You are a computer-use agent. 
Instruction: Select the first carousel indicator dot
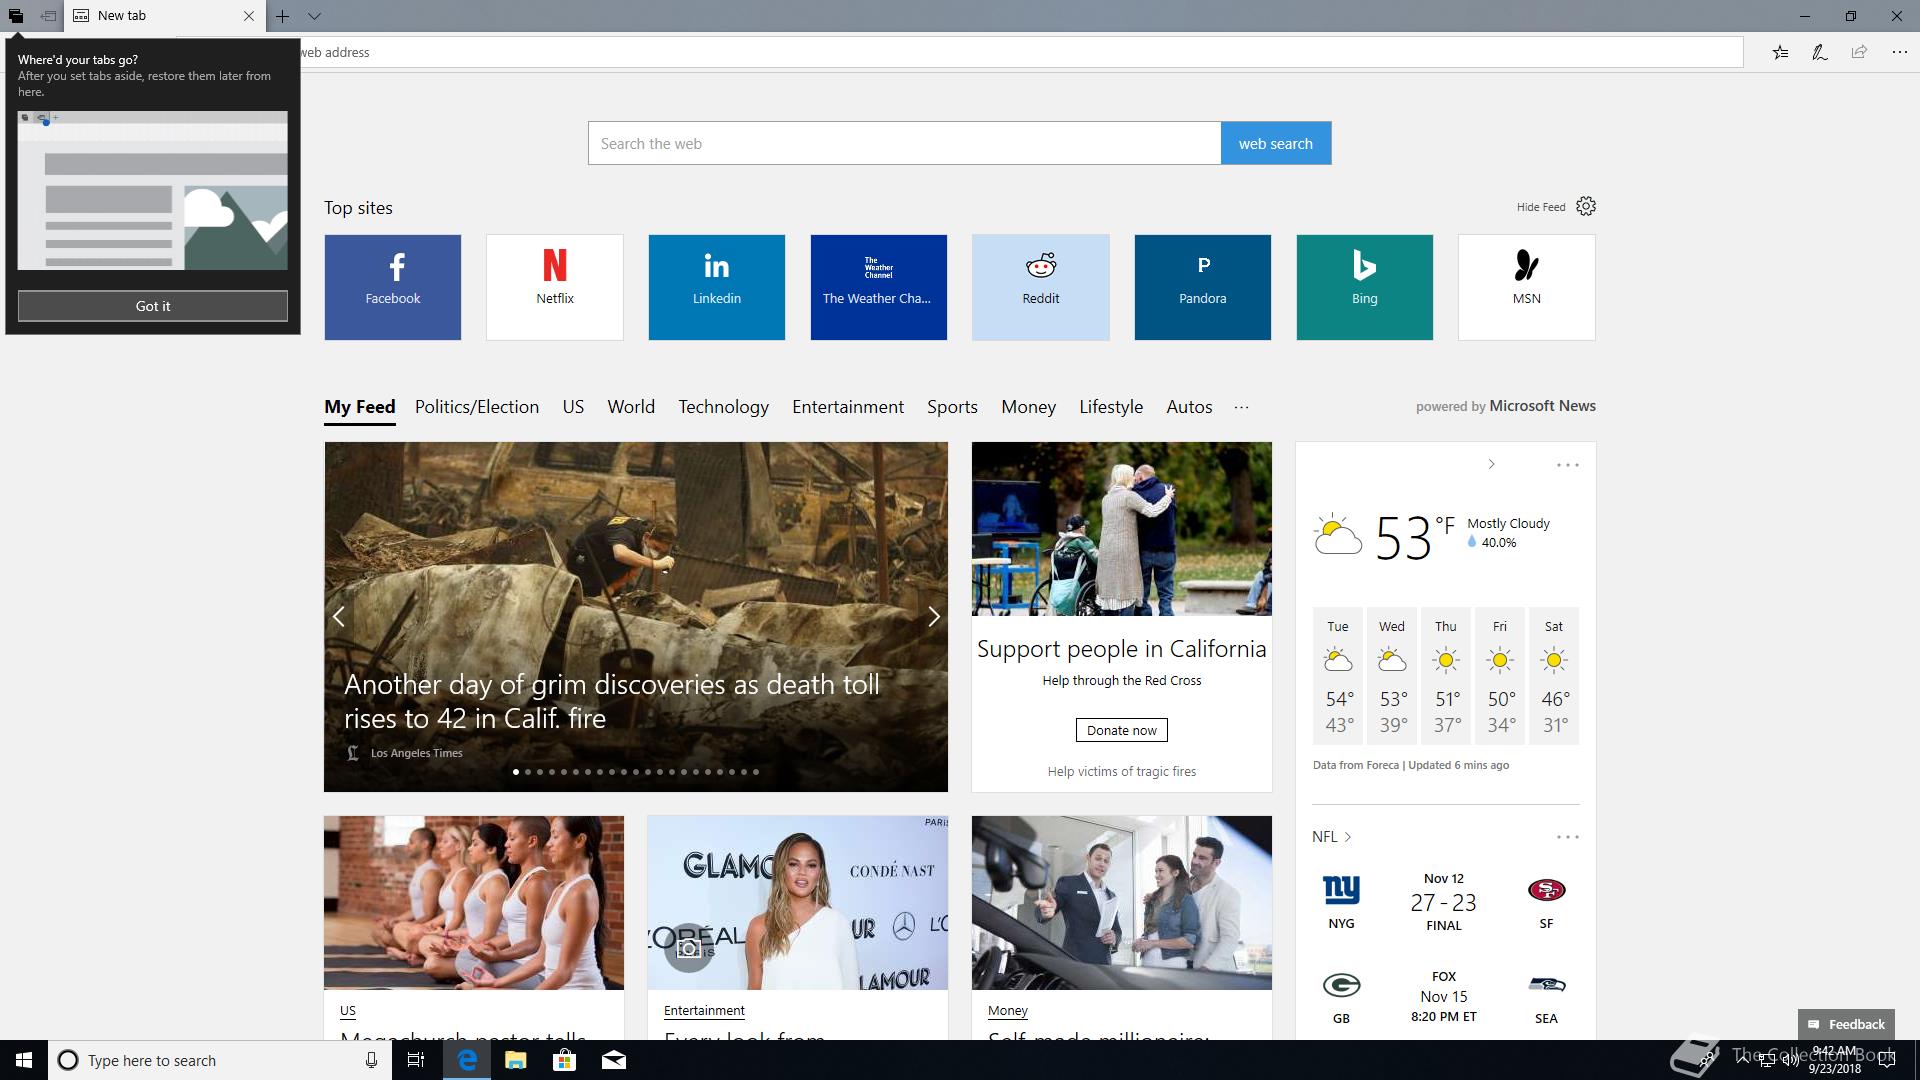tap(516, 772)
